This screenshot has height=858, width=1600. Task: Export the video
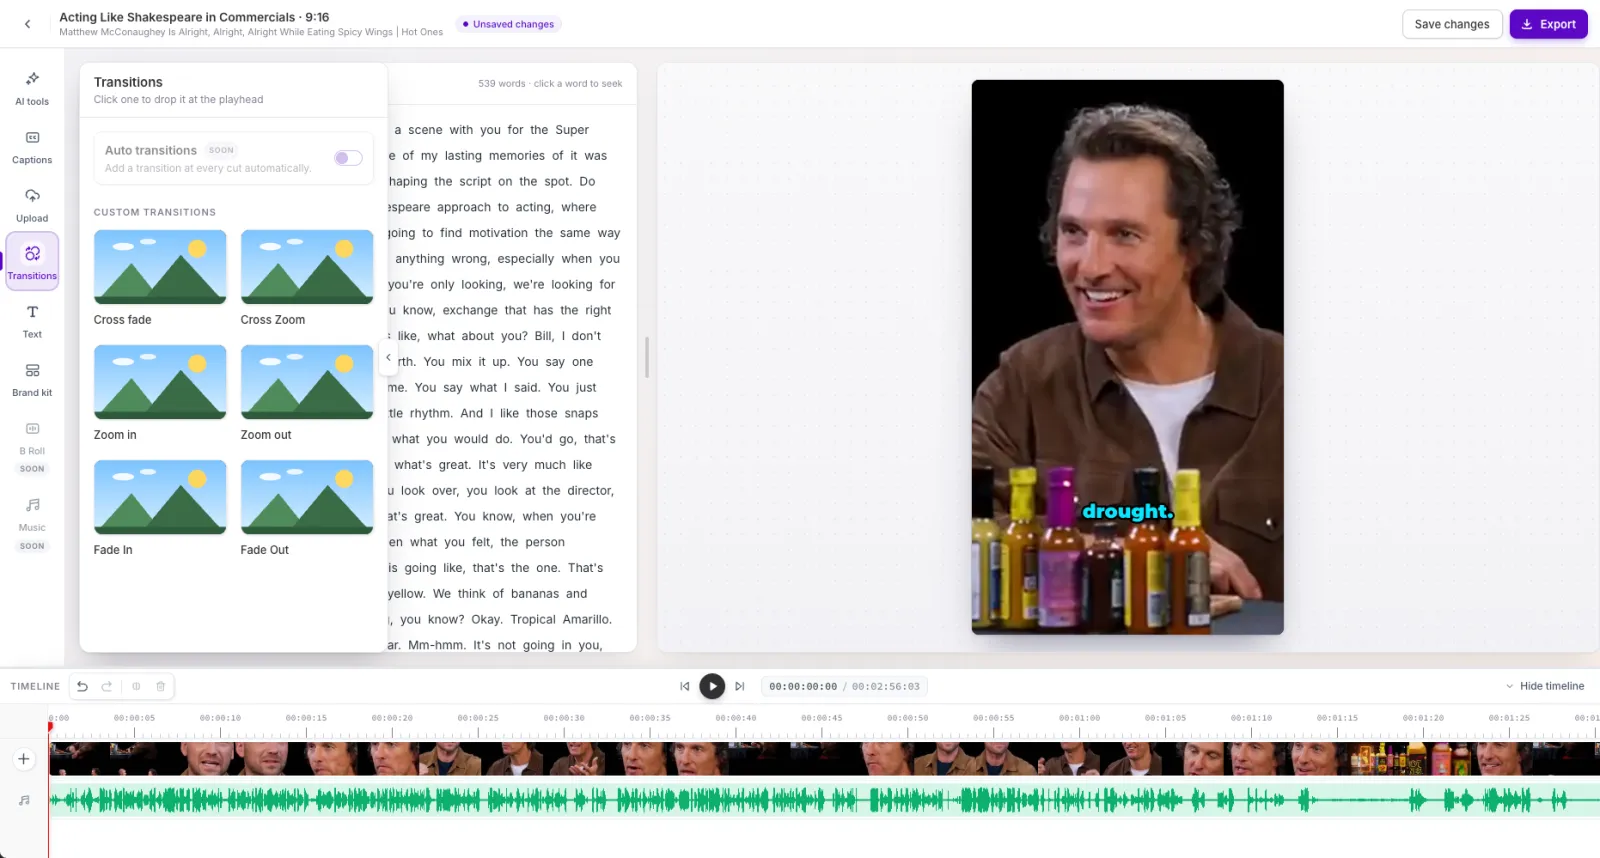pos(1548,24)
